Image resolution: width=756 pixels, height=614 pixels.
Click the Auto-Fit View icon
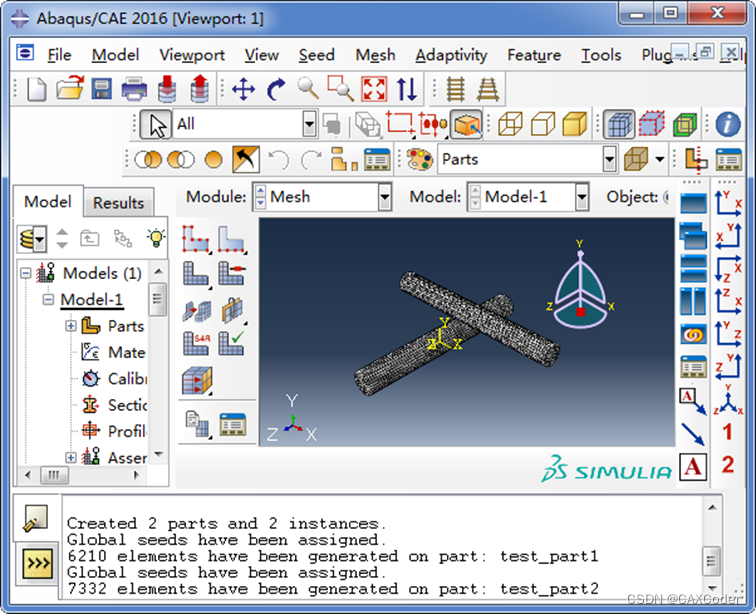pyautogui.click(x=374, y=90)
